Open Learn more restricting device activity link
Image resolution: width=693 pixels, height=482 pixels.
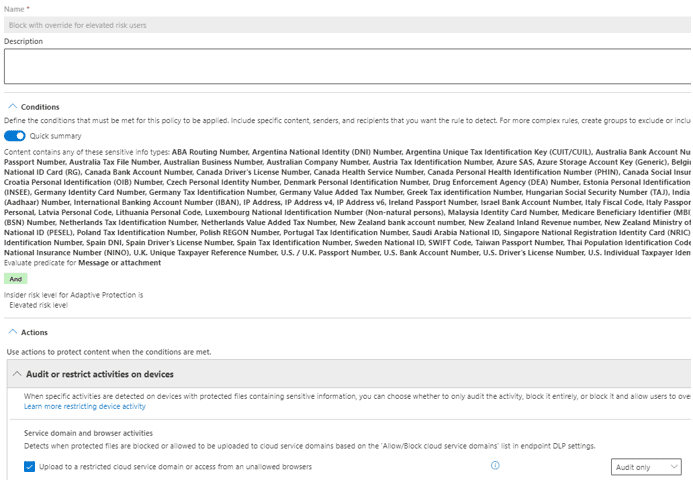pos(84,406)
